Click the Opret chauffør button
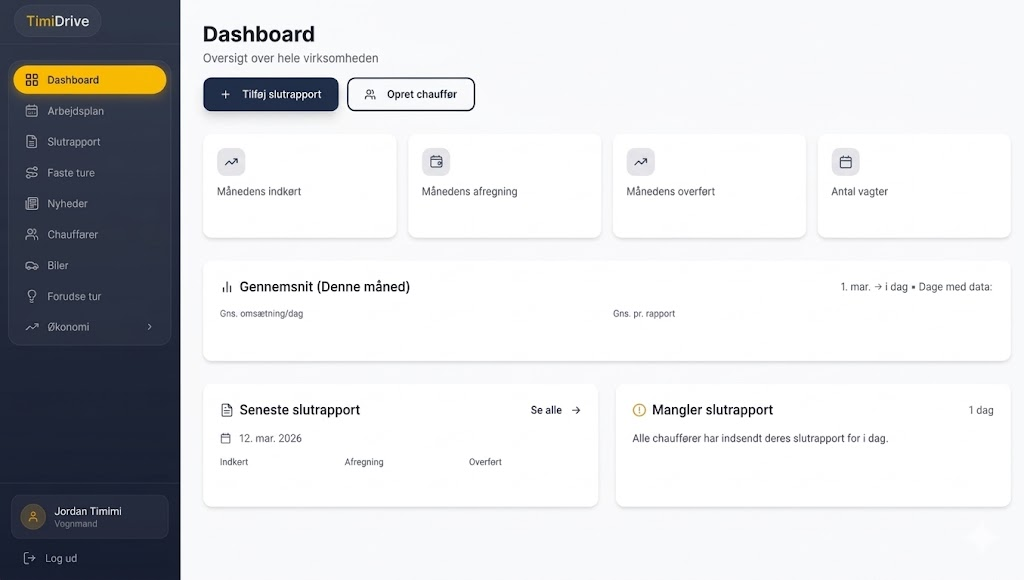 pyautogui.click(x=411, y=94)
